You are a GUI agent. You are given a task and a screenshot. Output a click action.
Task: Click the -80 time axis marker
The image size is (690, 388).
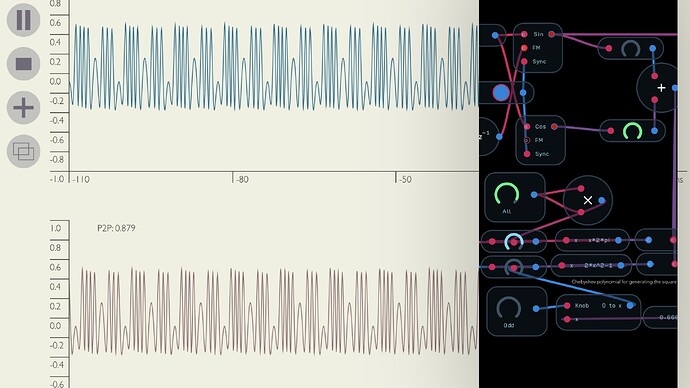tap(242, 179)
